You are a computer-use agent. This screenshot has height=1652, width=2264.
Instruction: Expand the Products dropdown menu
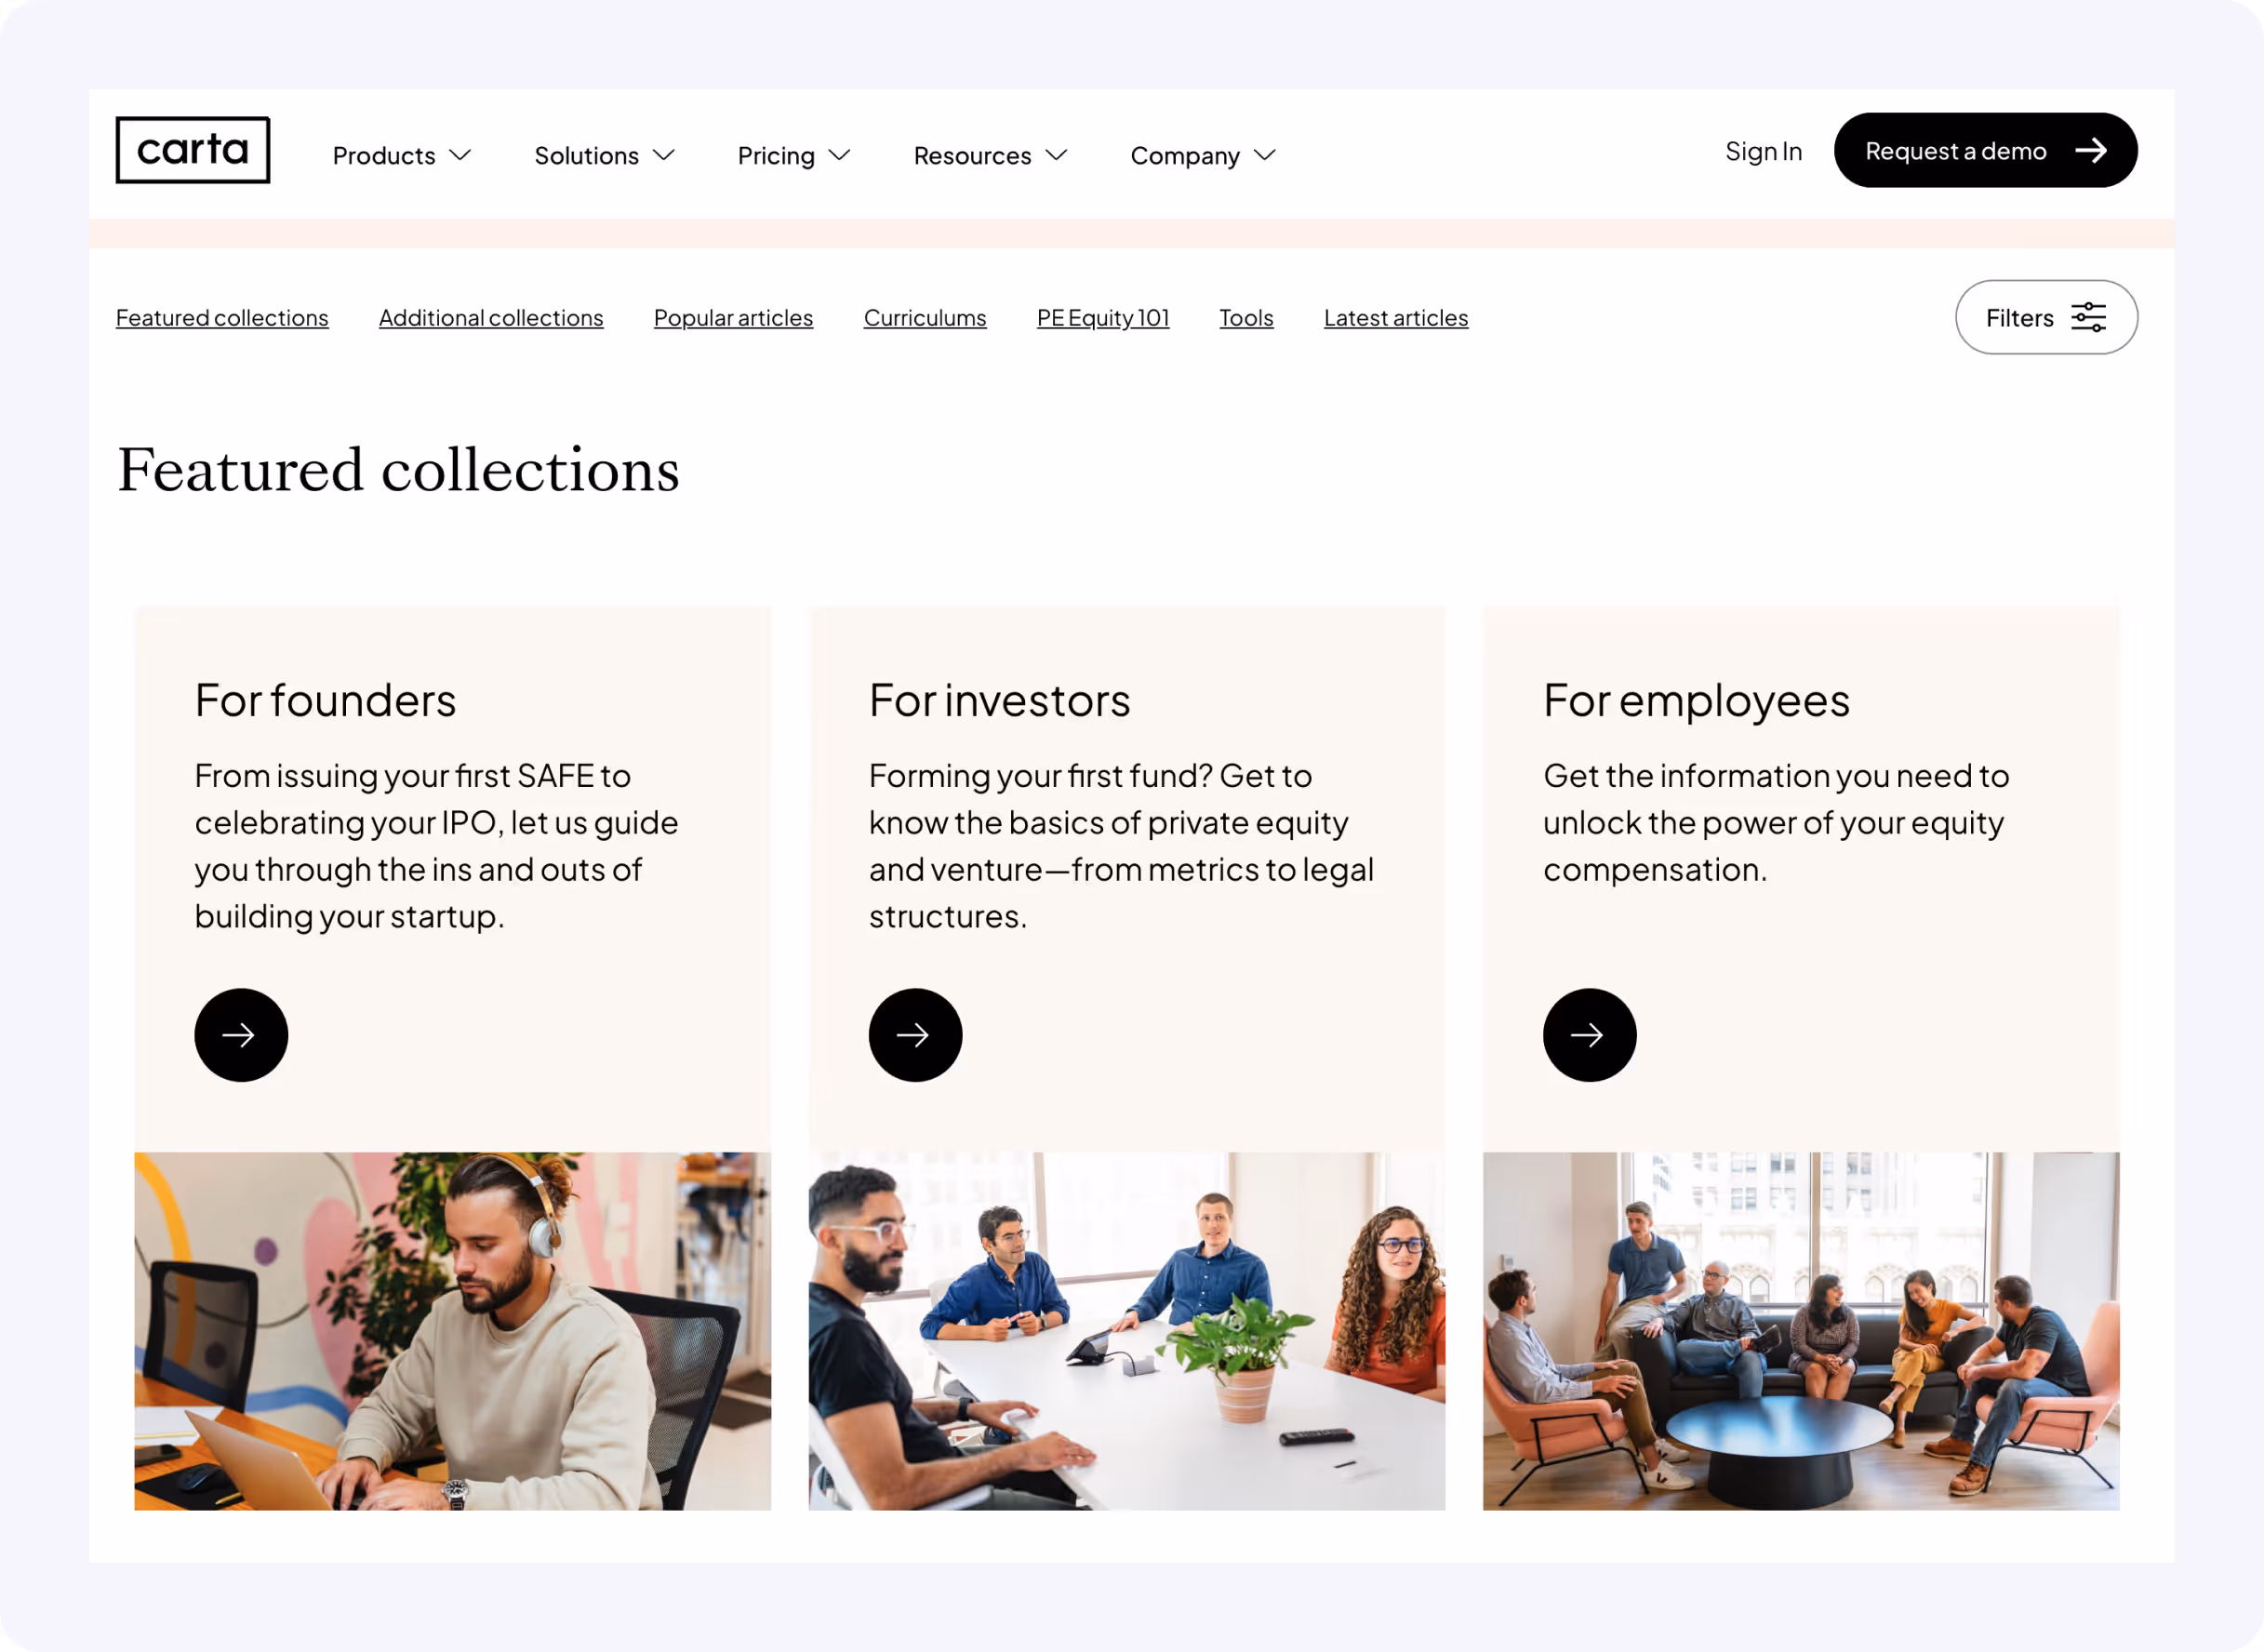(402, 155)
